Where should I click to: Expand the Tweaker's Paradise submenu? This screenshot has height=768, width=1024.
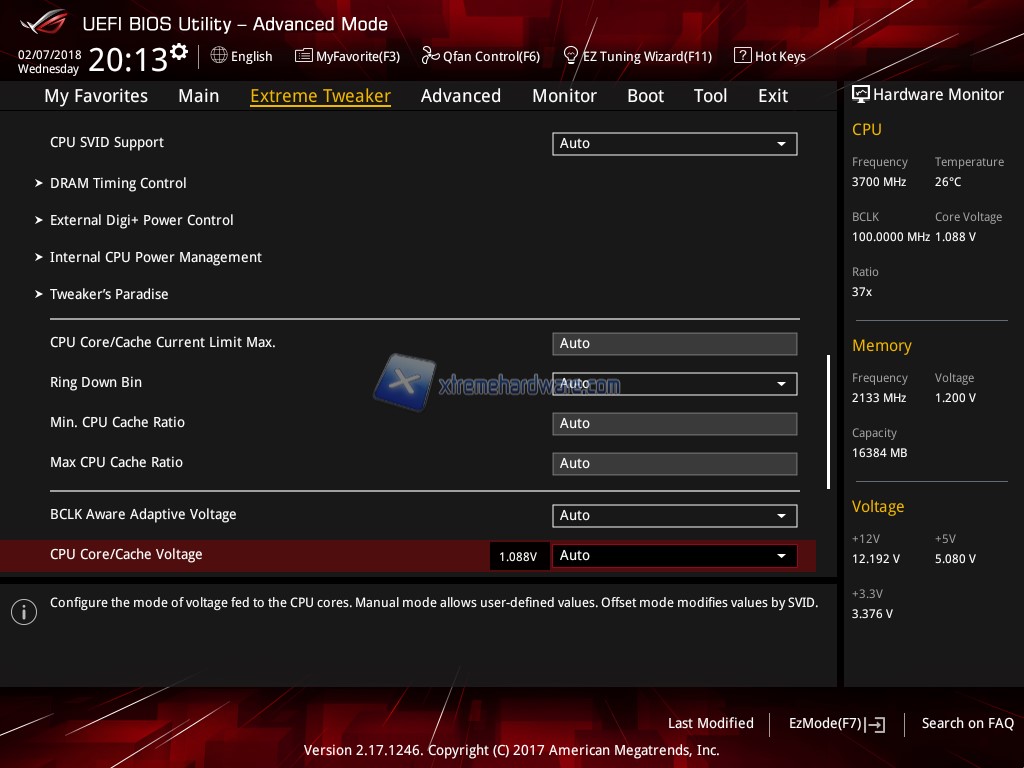pos(109,294)
